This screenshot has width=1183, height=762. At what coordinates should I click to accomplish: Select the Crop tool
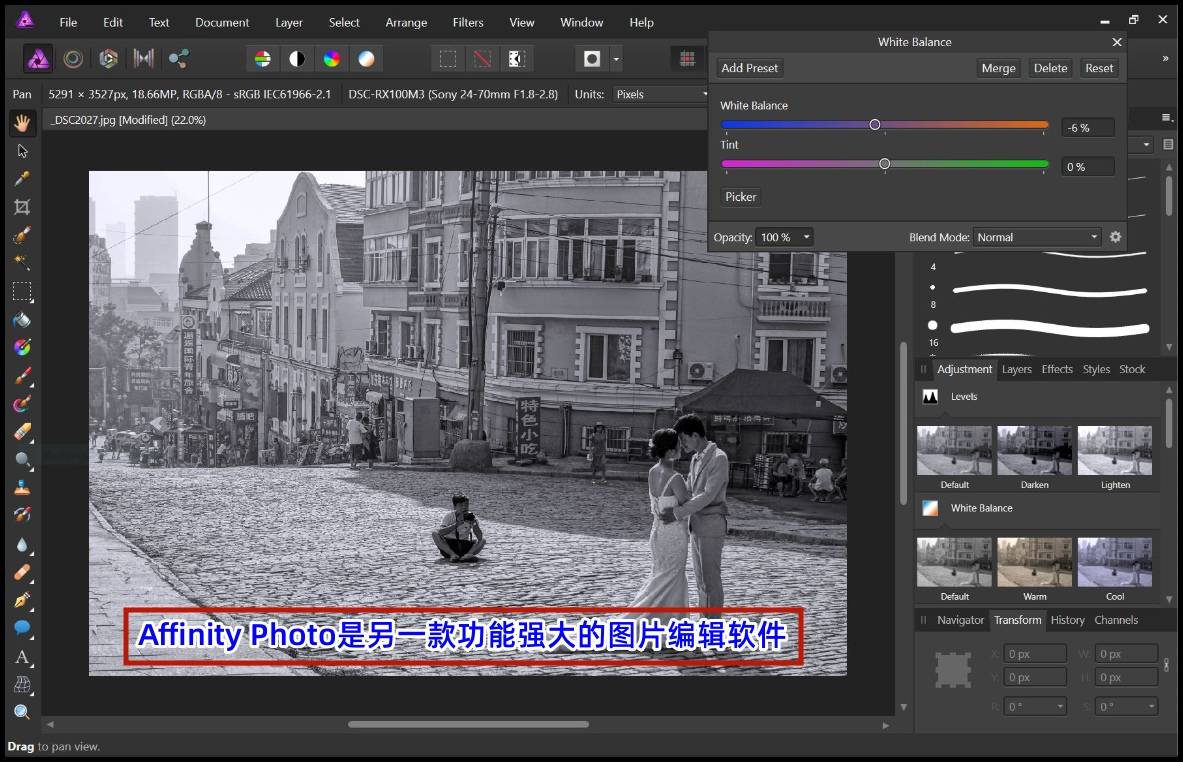coord(22,207)
